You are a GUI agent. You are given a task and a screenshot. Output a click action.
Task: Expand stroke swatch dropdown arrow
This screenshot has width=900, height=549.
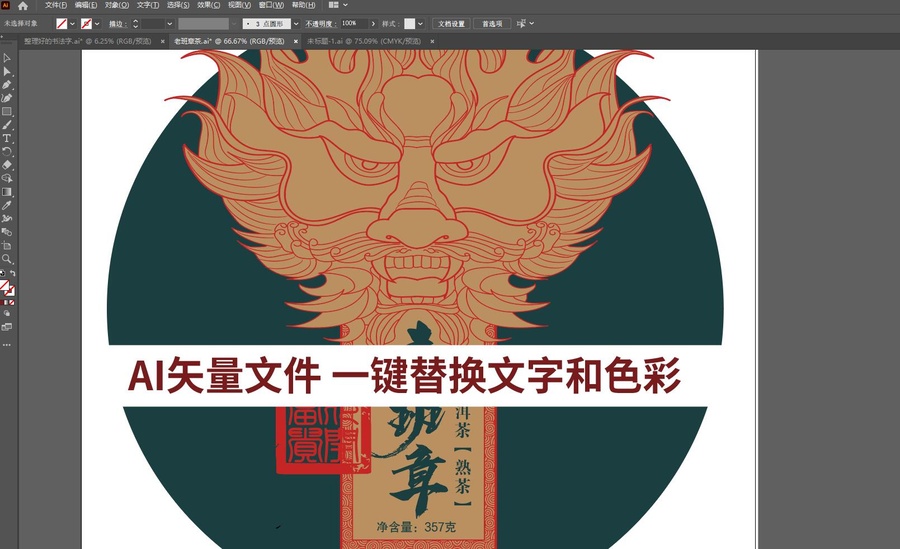[97, 24]
